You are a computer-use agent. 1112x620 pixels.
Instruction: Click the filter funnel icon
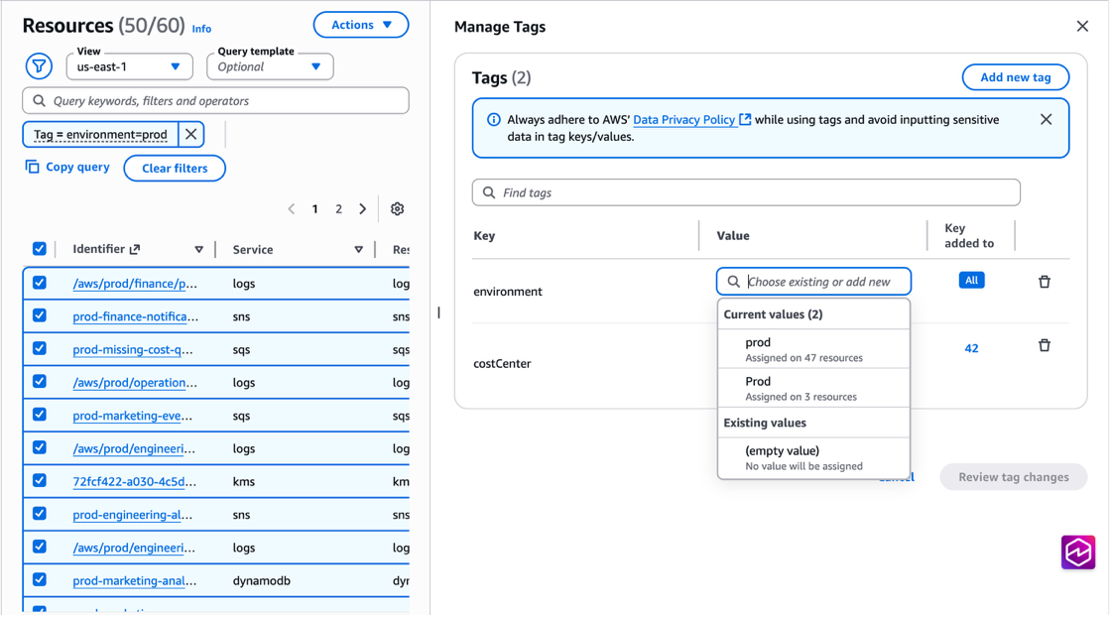(x=38, y=67)
